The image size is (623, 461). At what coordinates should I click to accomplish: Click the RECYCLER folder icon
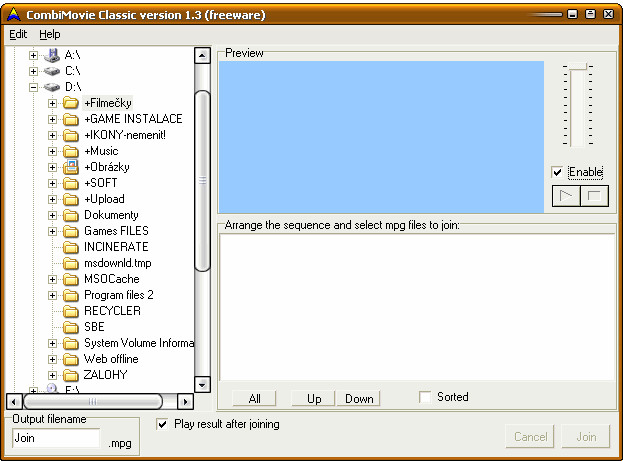(71, 311)
